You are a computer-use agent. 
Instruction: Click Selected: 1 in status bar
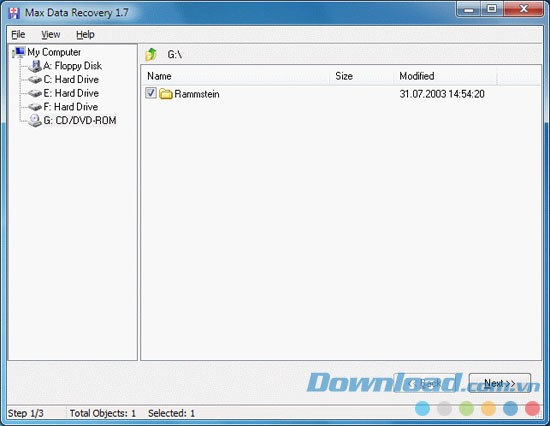[172, 413]
